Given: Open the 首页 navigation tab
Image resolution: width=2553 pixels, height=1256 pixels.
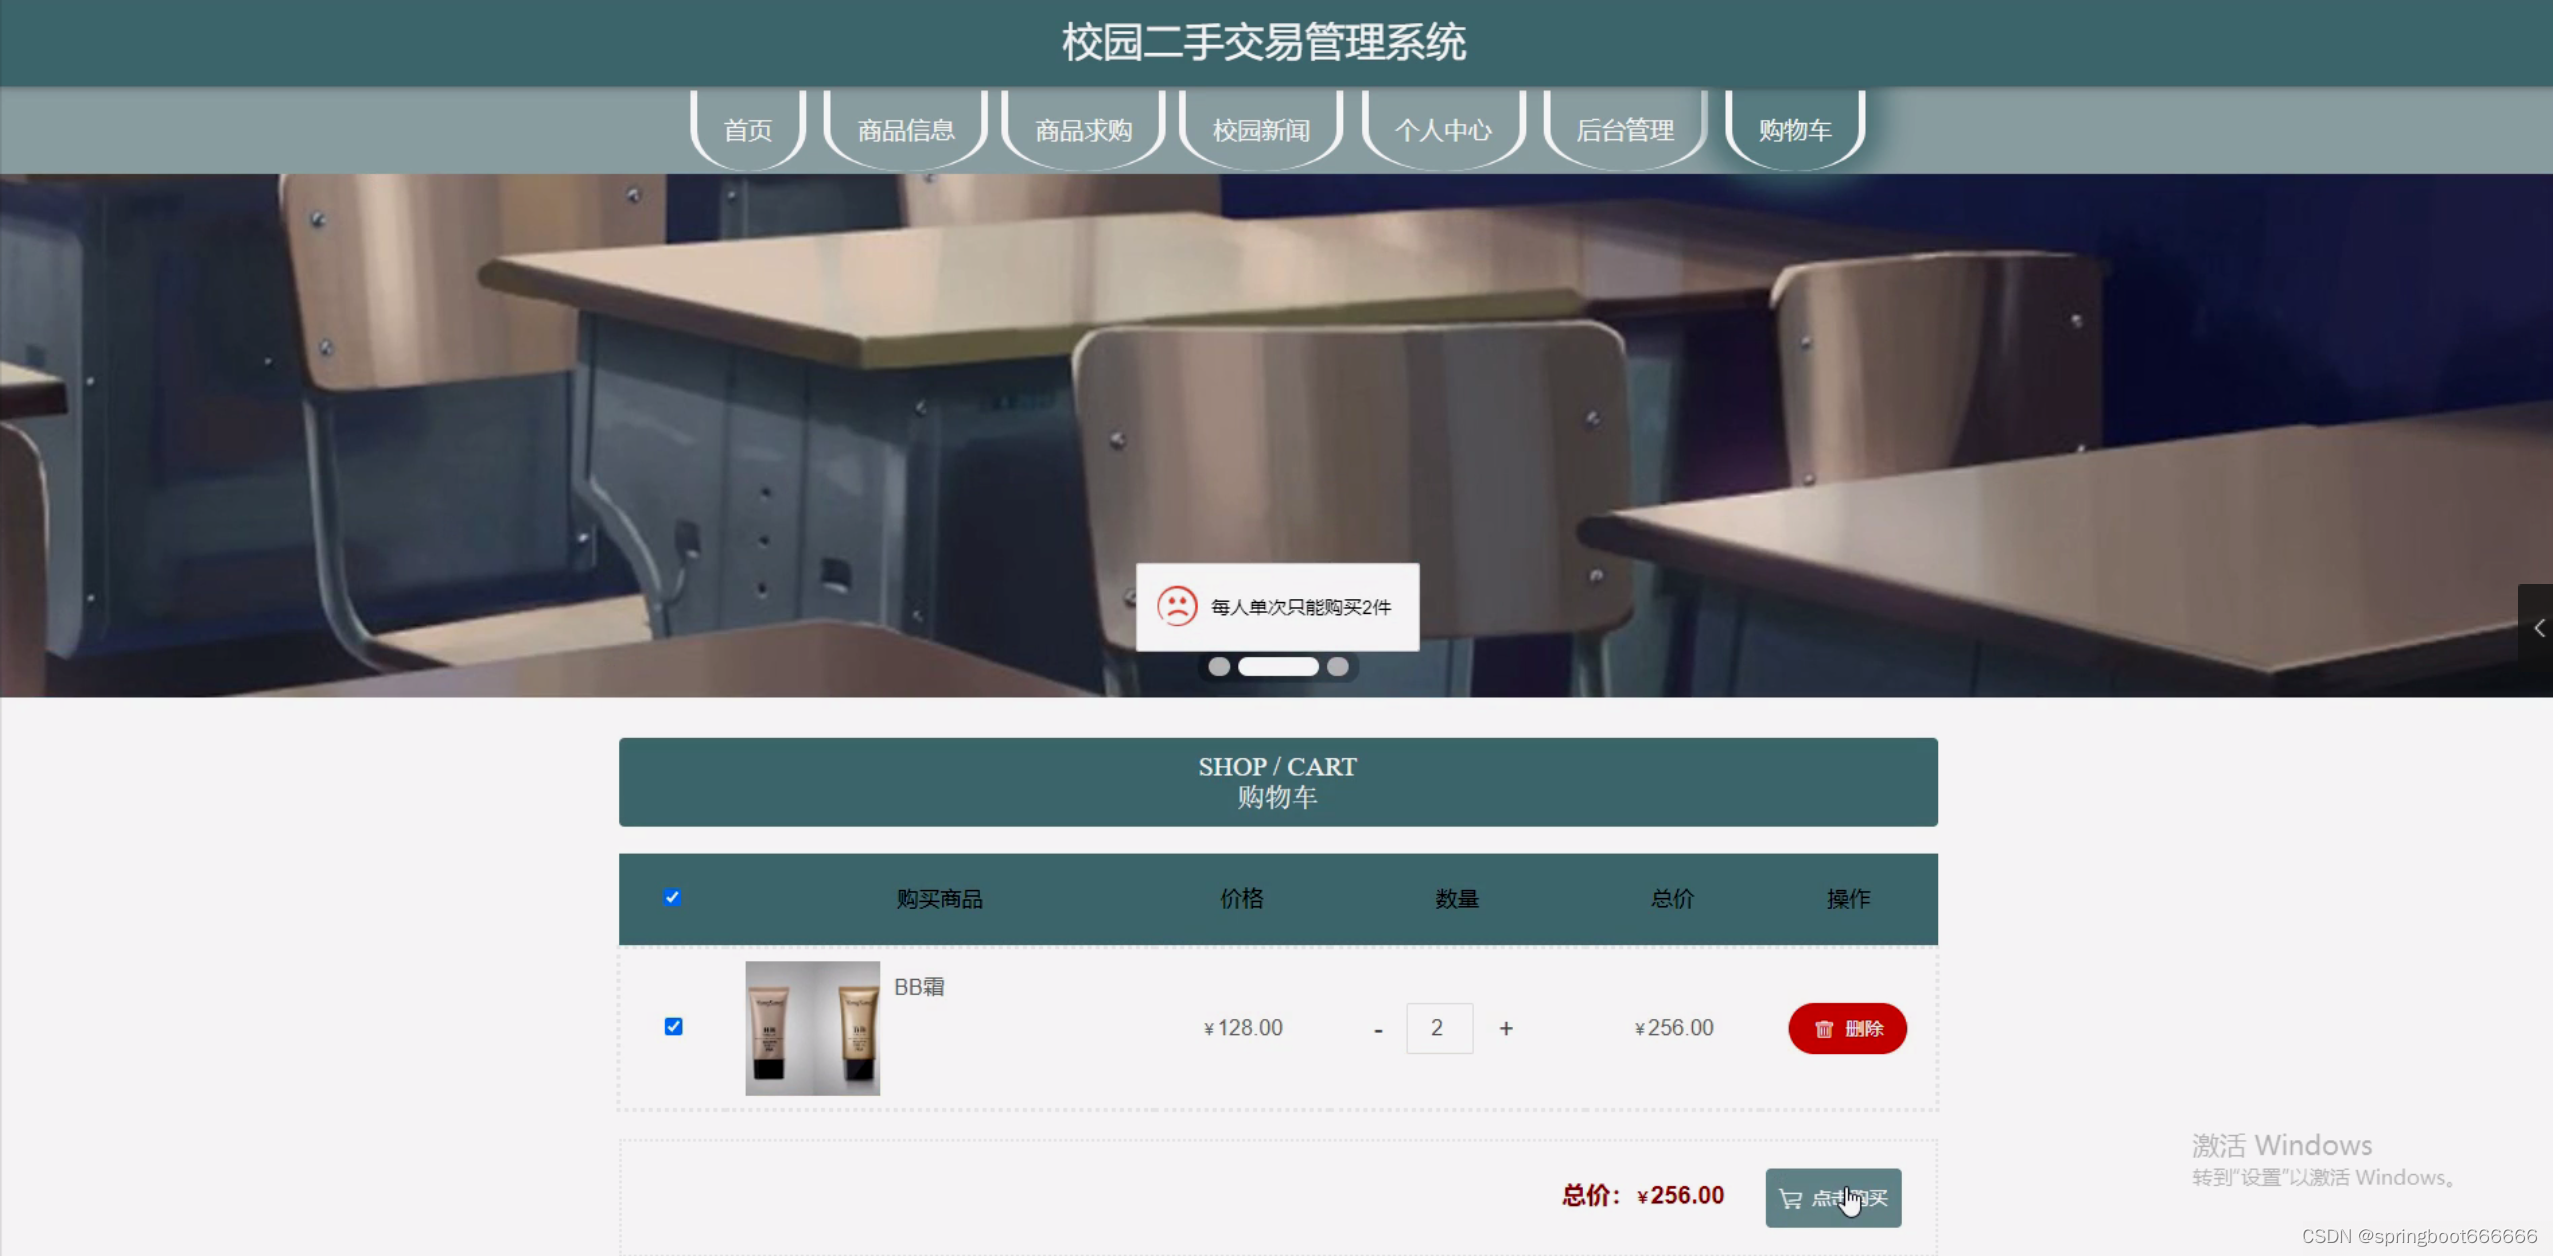Looking at the screenshot, I should click(x=748, y=130).
